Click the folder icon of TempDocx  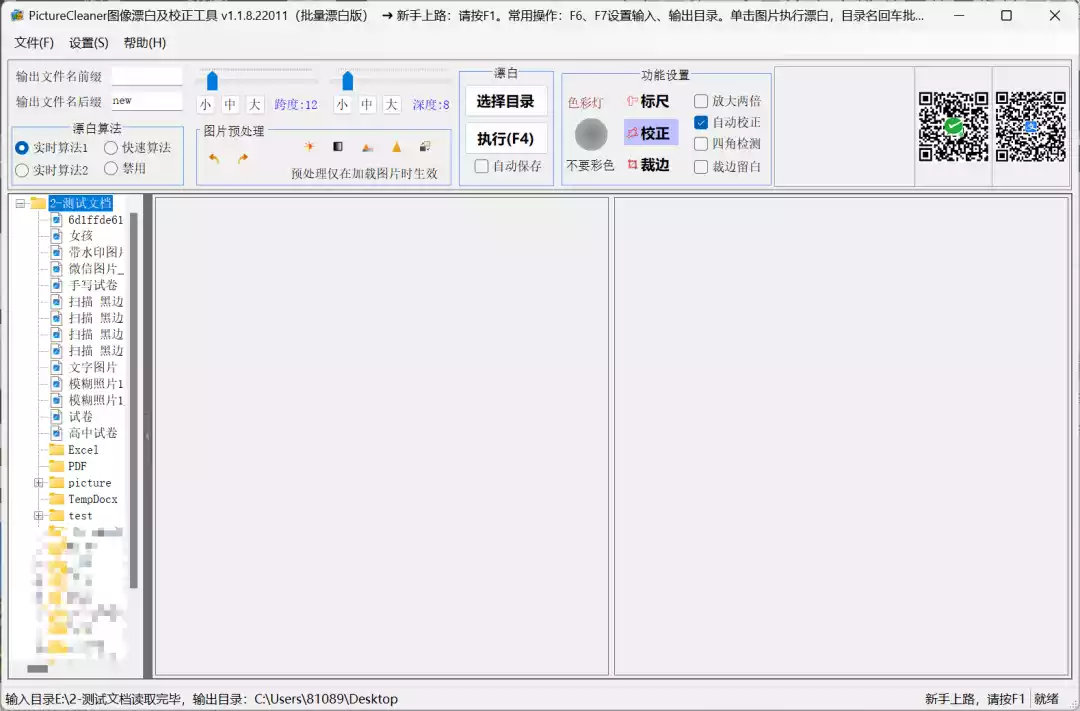pos(56,499)
